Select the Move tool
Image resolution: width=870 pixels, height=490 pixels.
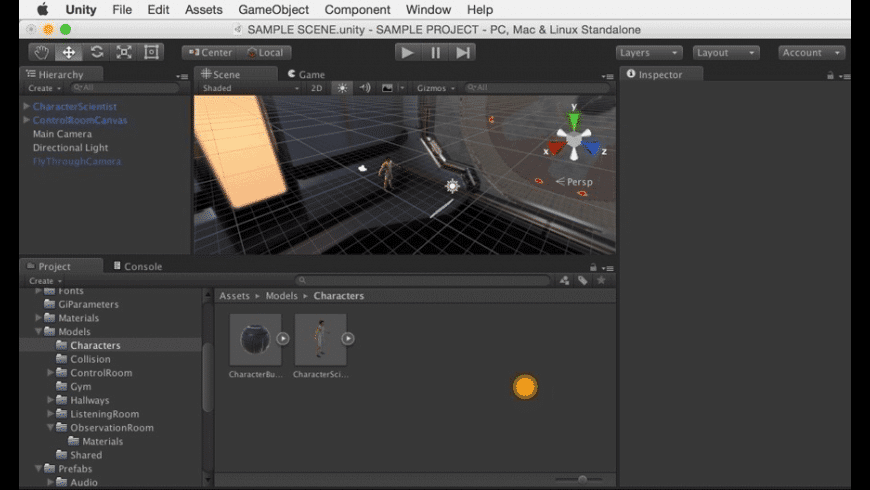point(69,52)
